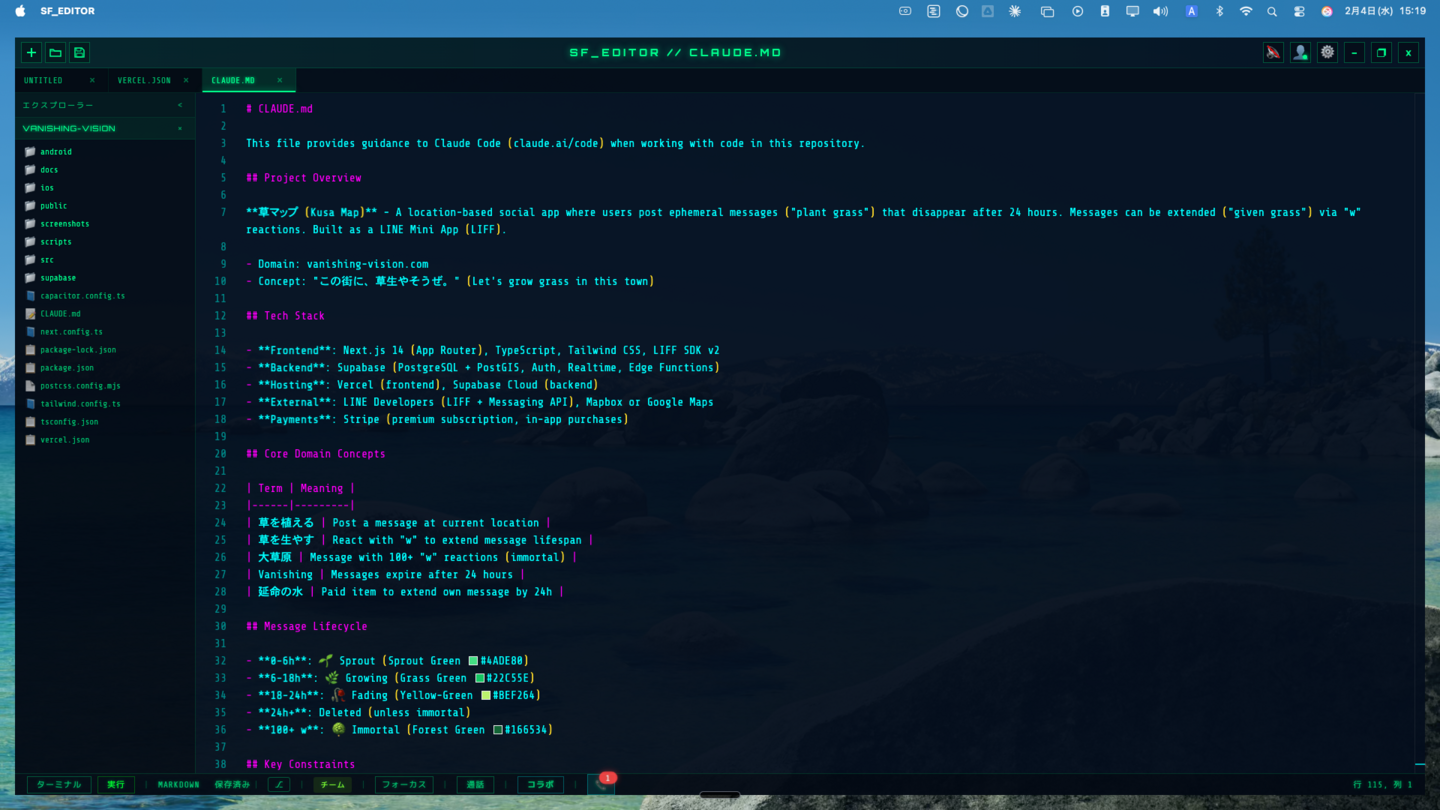Toggle the チーム mode in status bar
This screenshot has width=1440, height=810.
point(333,785)
